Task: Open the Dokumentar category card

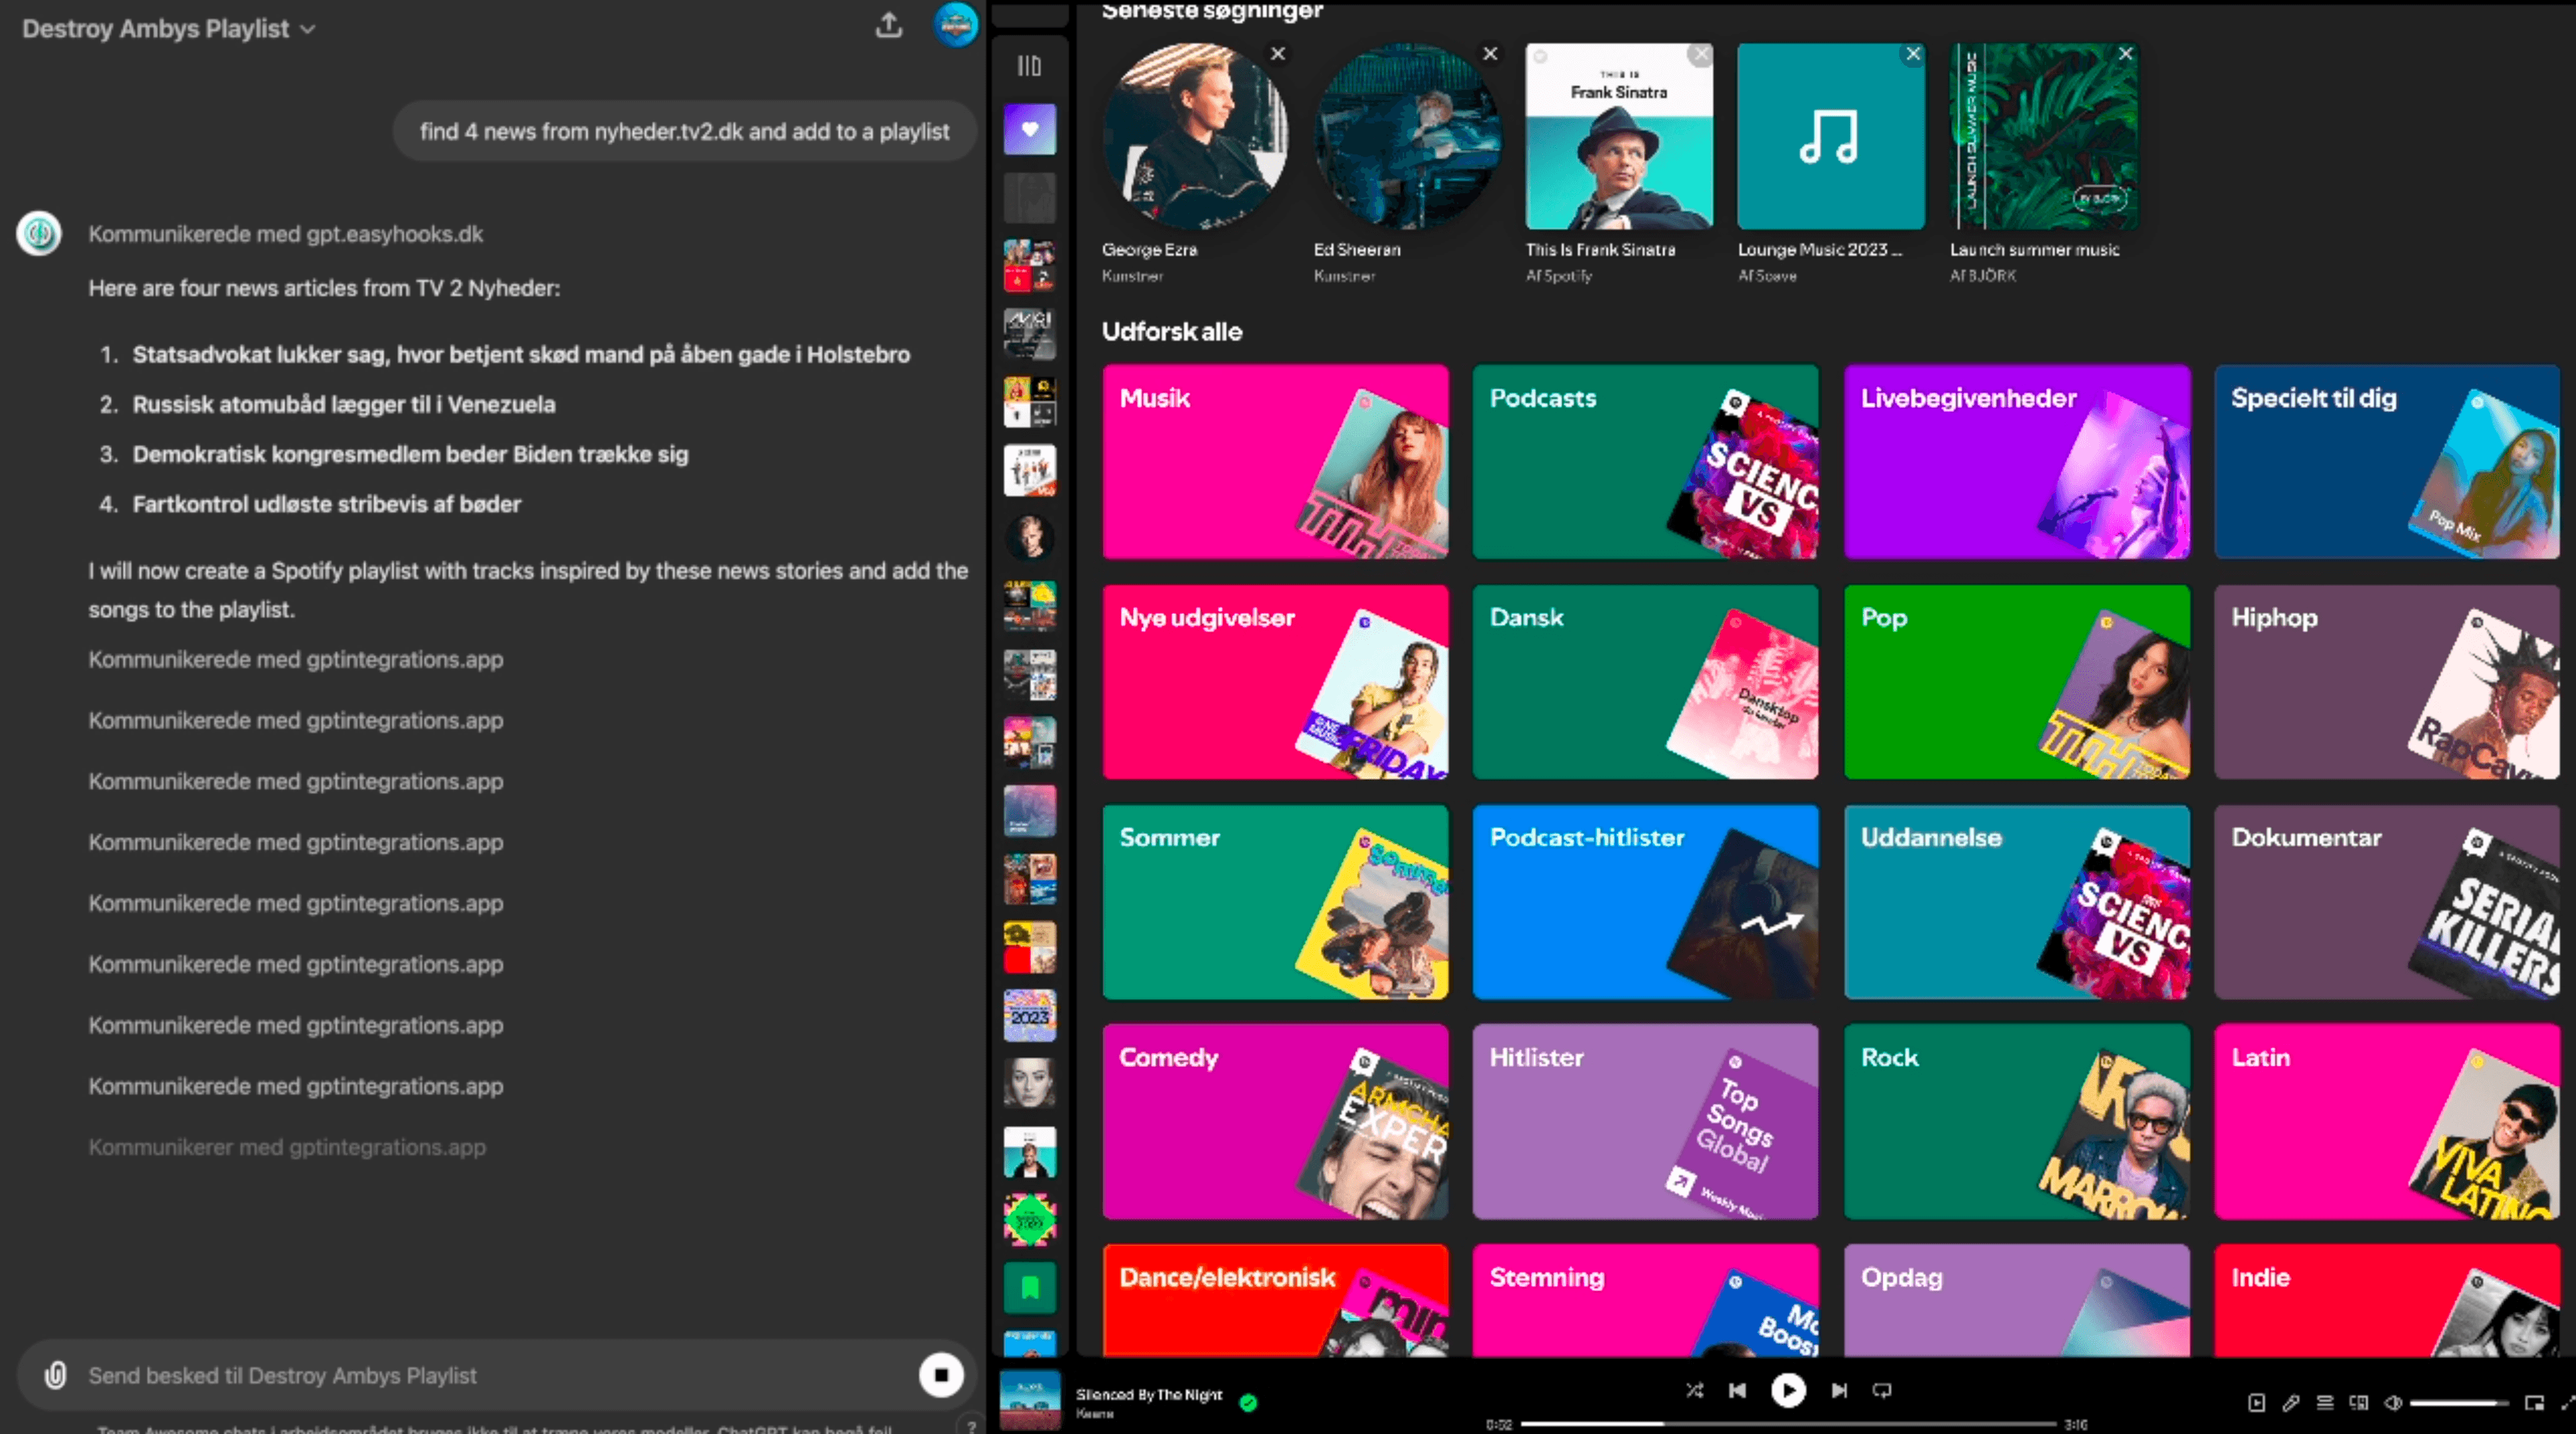Action: coord(2387,902)
